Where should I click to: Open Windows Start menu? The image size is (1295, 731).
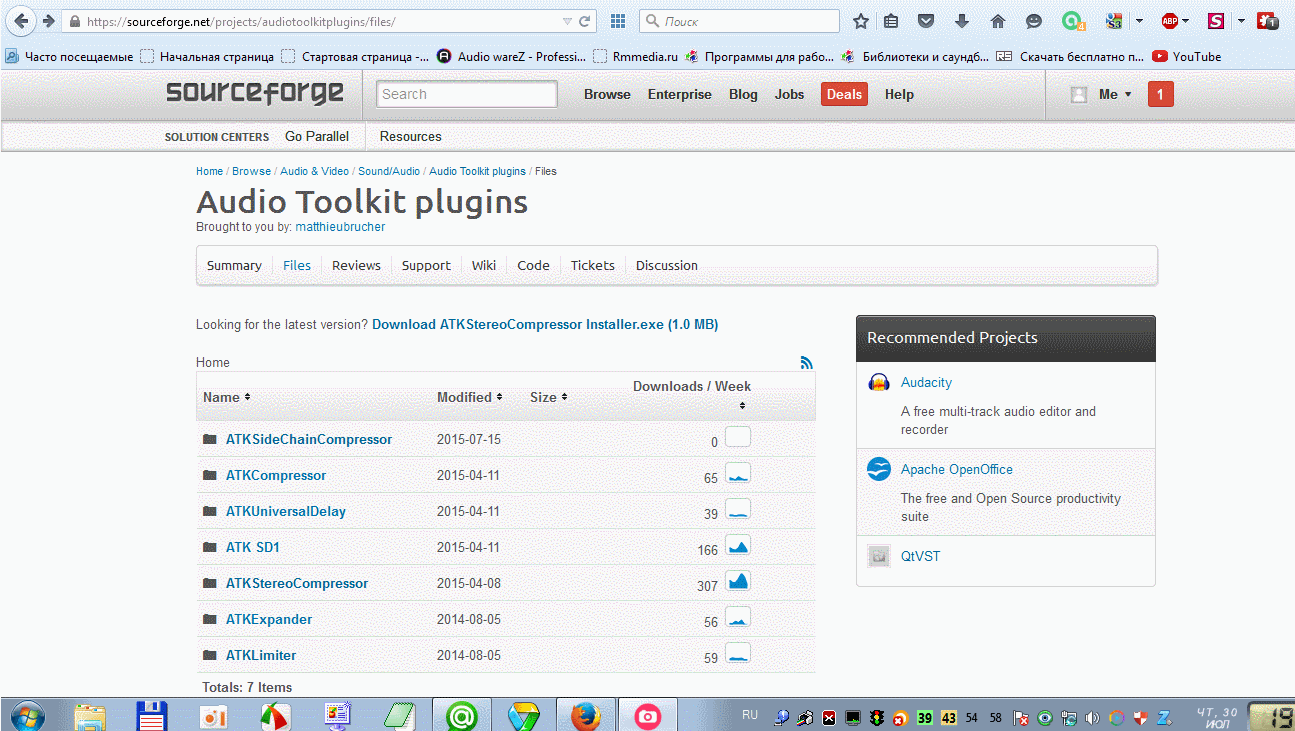(26, 716)
